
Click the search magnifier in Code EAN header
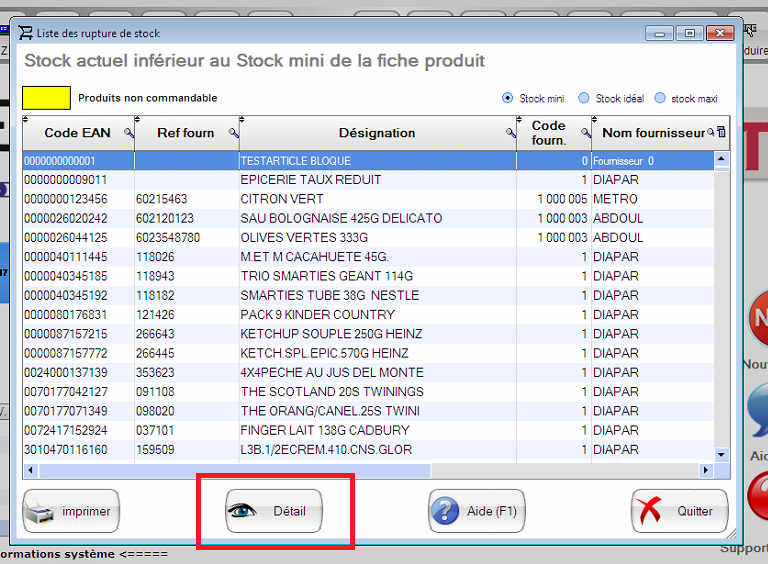point(128,133)
